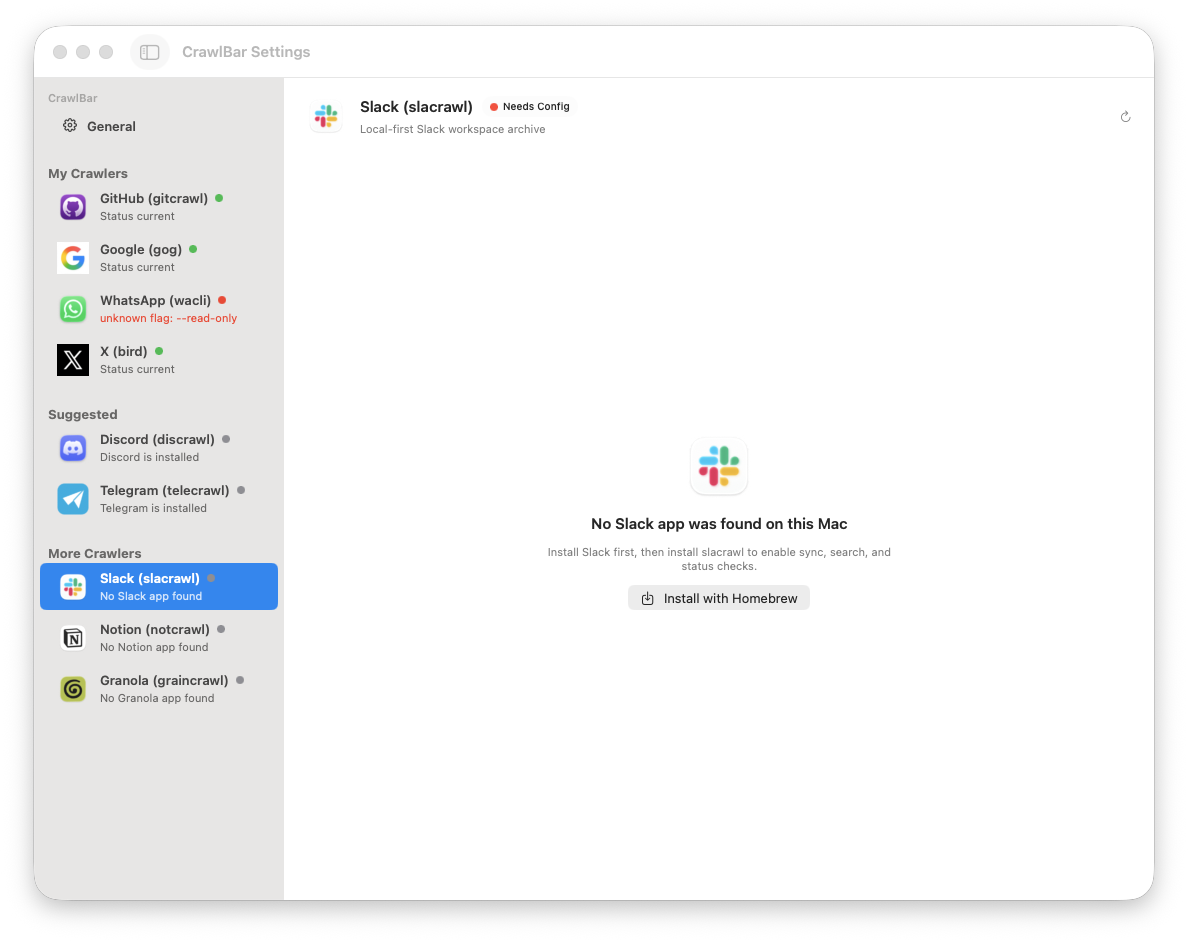Select Discord (discrawl) suggestion

click(159, 448)
